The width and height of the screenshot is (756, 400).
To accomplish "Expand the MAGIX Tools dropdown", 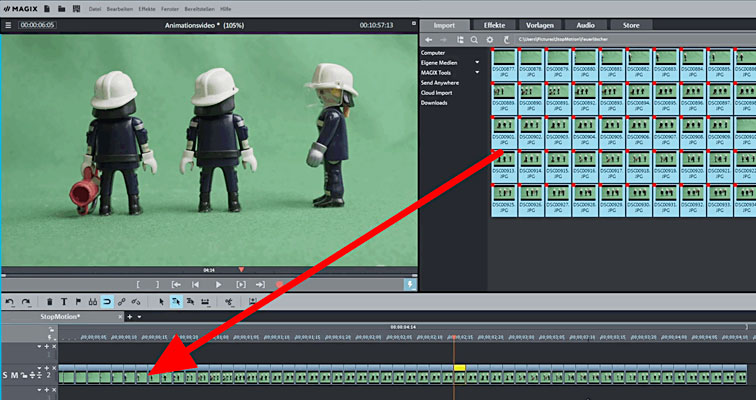I will pos(477,72).
